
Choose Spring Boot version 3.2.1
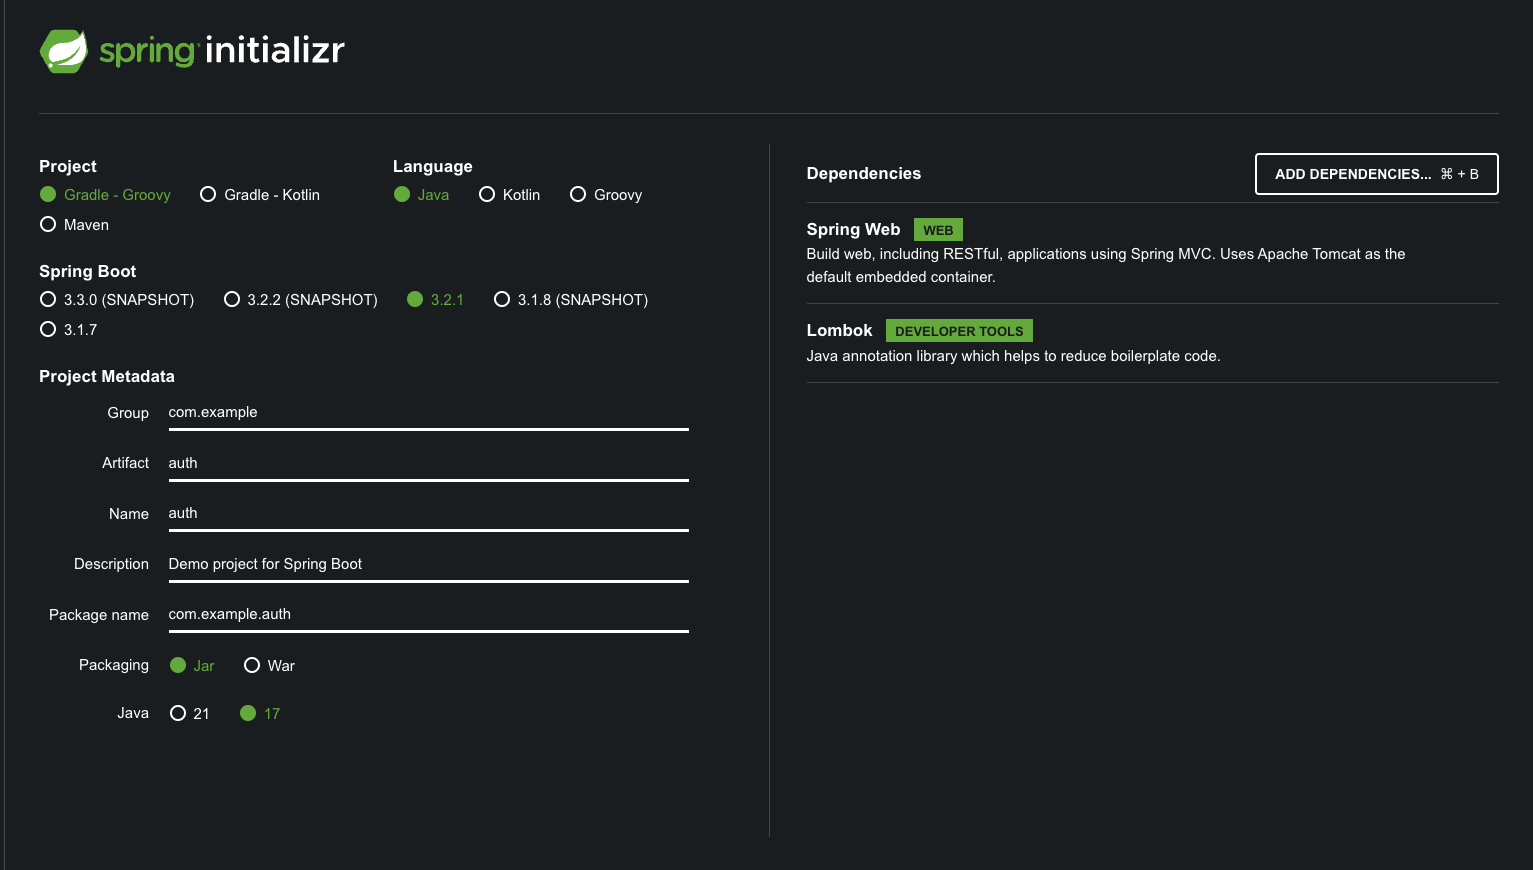(x=435, y=300)
